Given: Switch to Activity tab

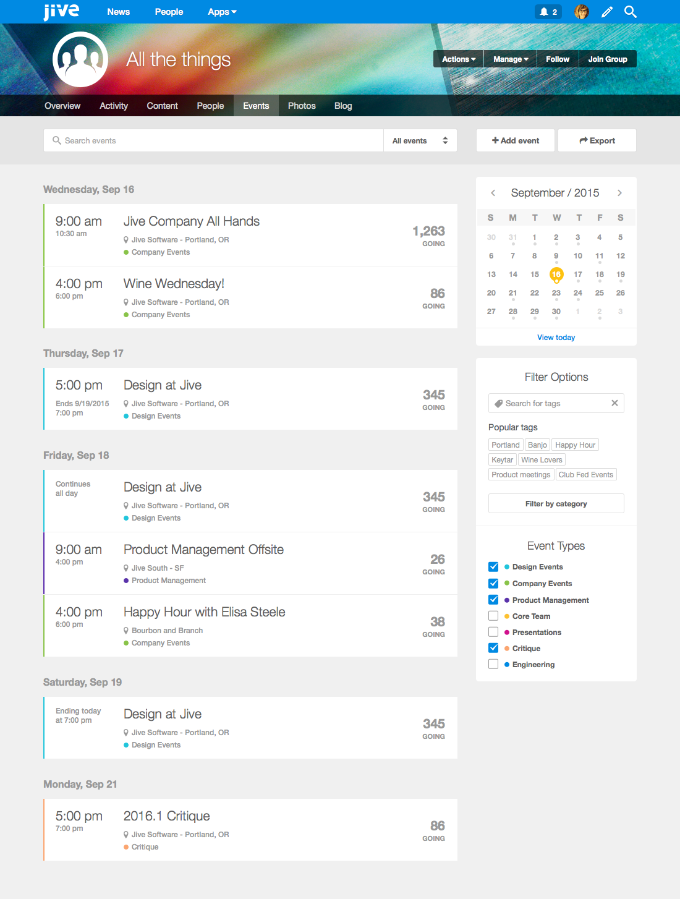Looking at the screenshot, I should pos(114,105).
